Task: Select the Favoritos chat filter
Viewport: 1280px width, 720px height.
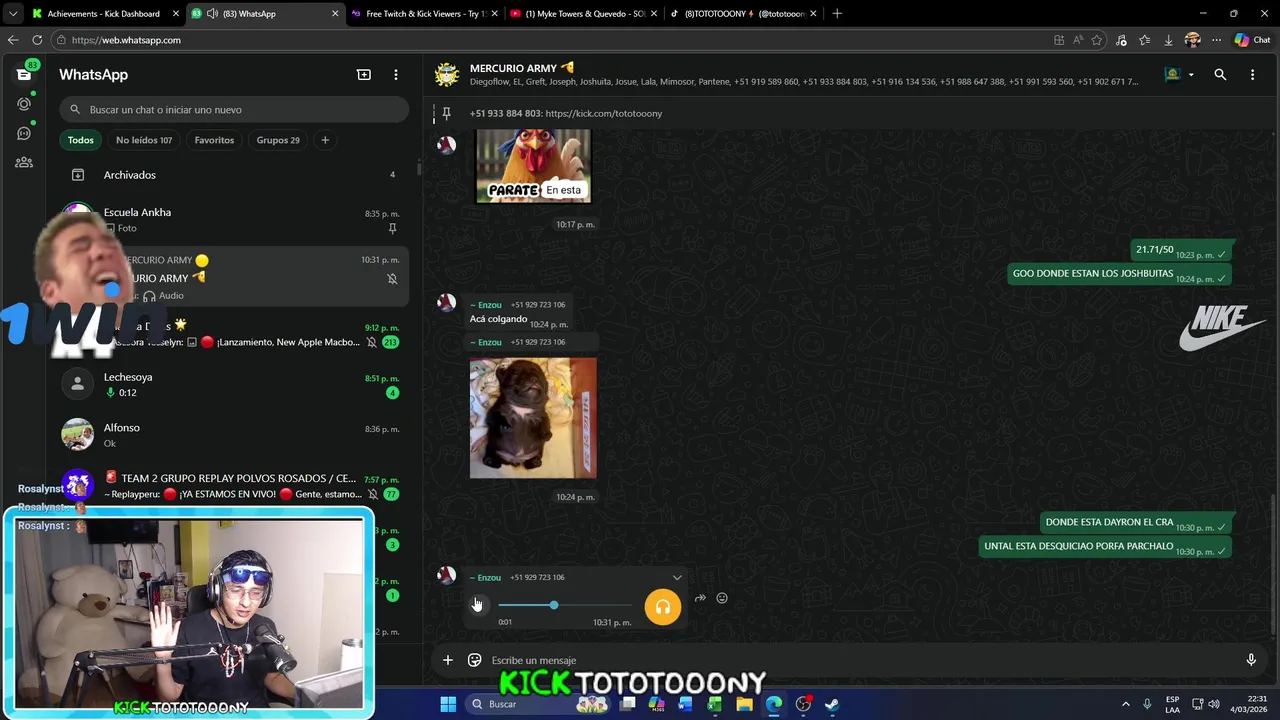Action: click(214, 140)
